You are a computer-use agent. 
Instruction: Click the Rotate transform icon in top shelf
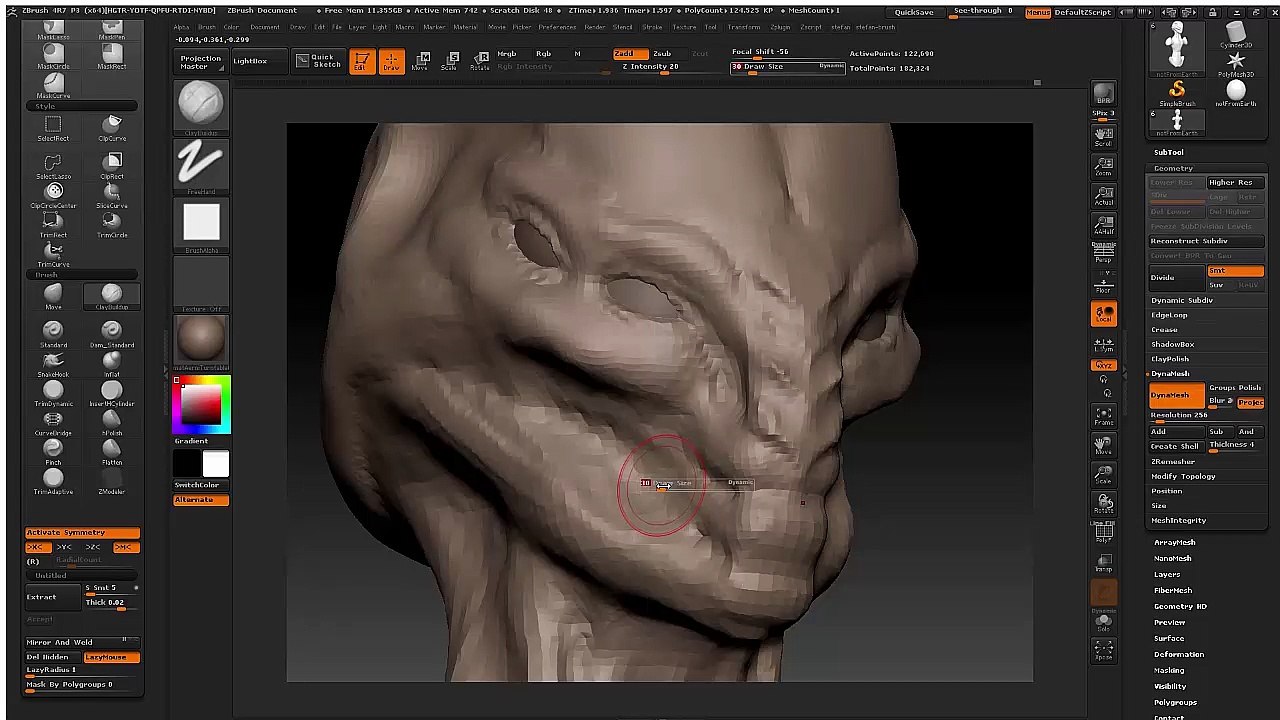tap(480, 61)
